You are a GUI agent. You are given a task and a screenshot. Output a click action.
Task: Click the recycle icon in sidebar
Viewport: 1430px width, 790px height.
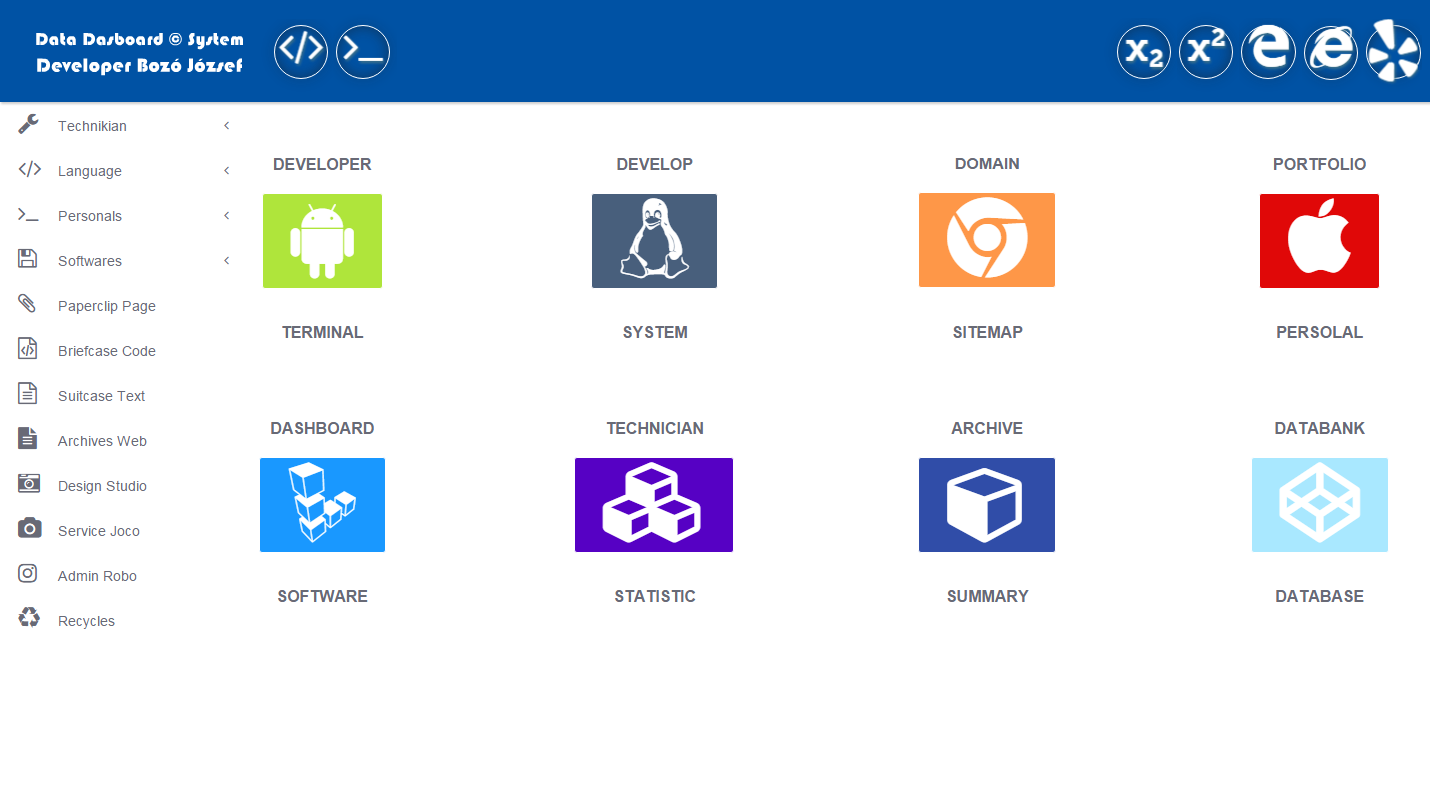click(29, 618)
